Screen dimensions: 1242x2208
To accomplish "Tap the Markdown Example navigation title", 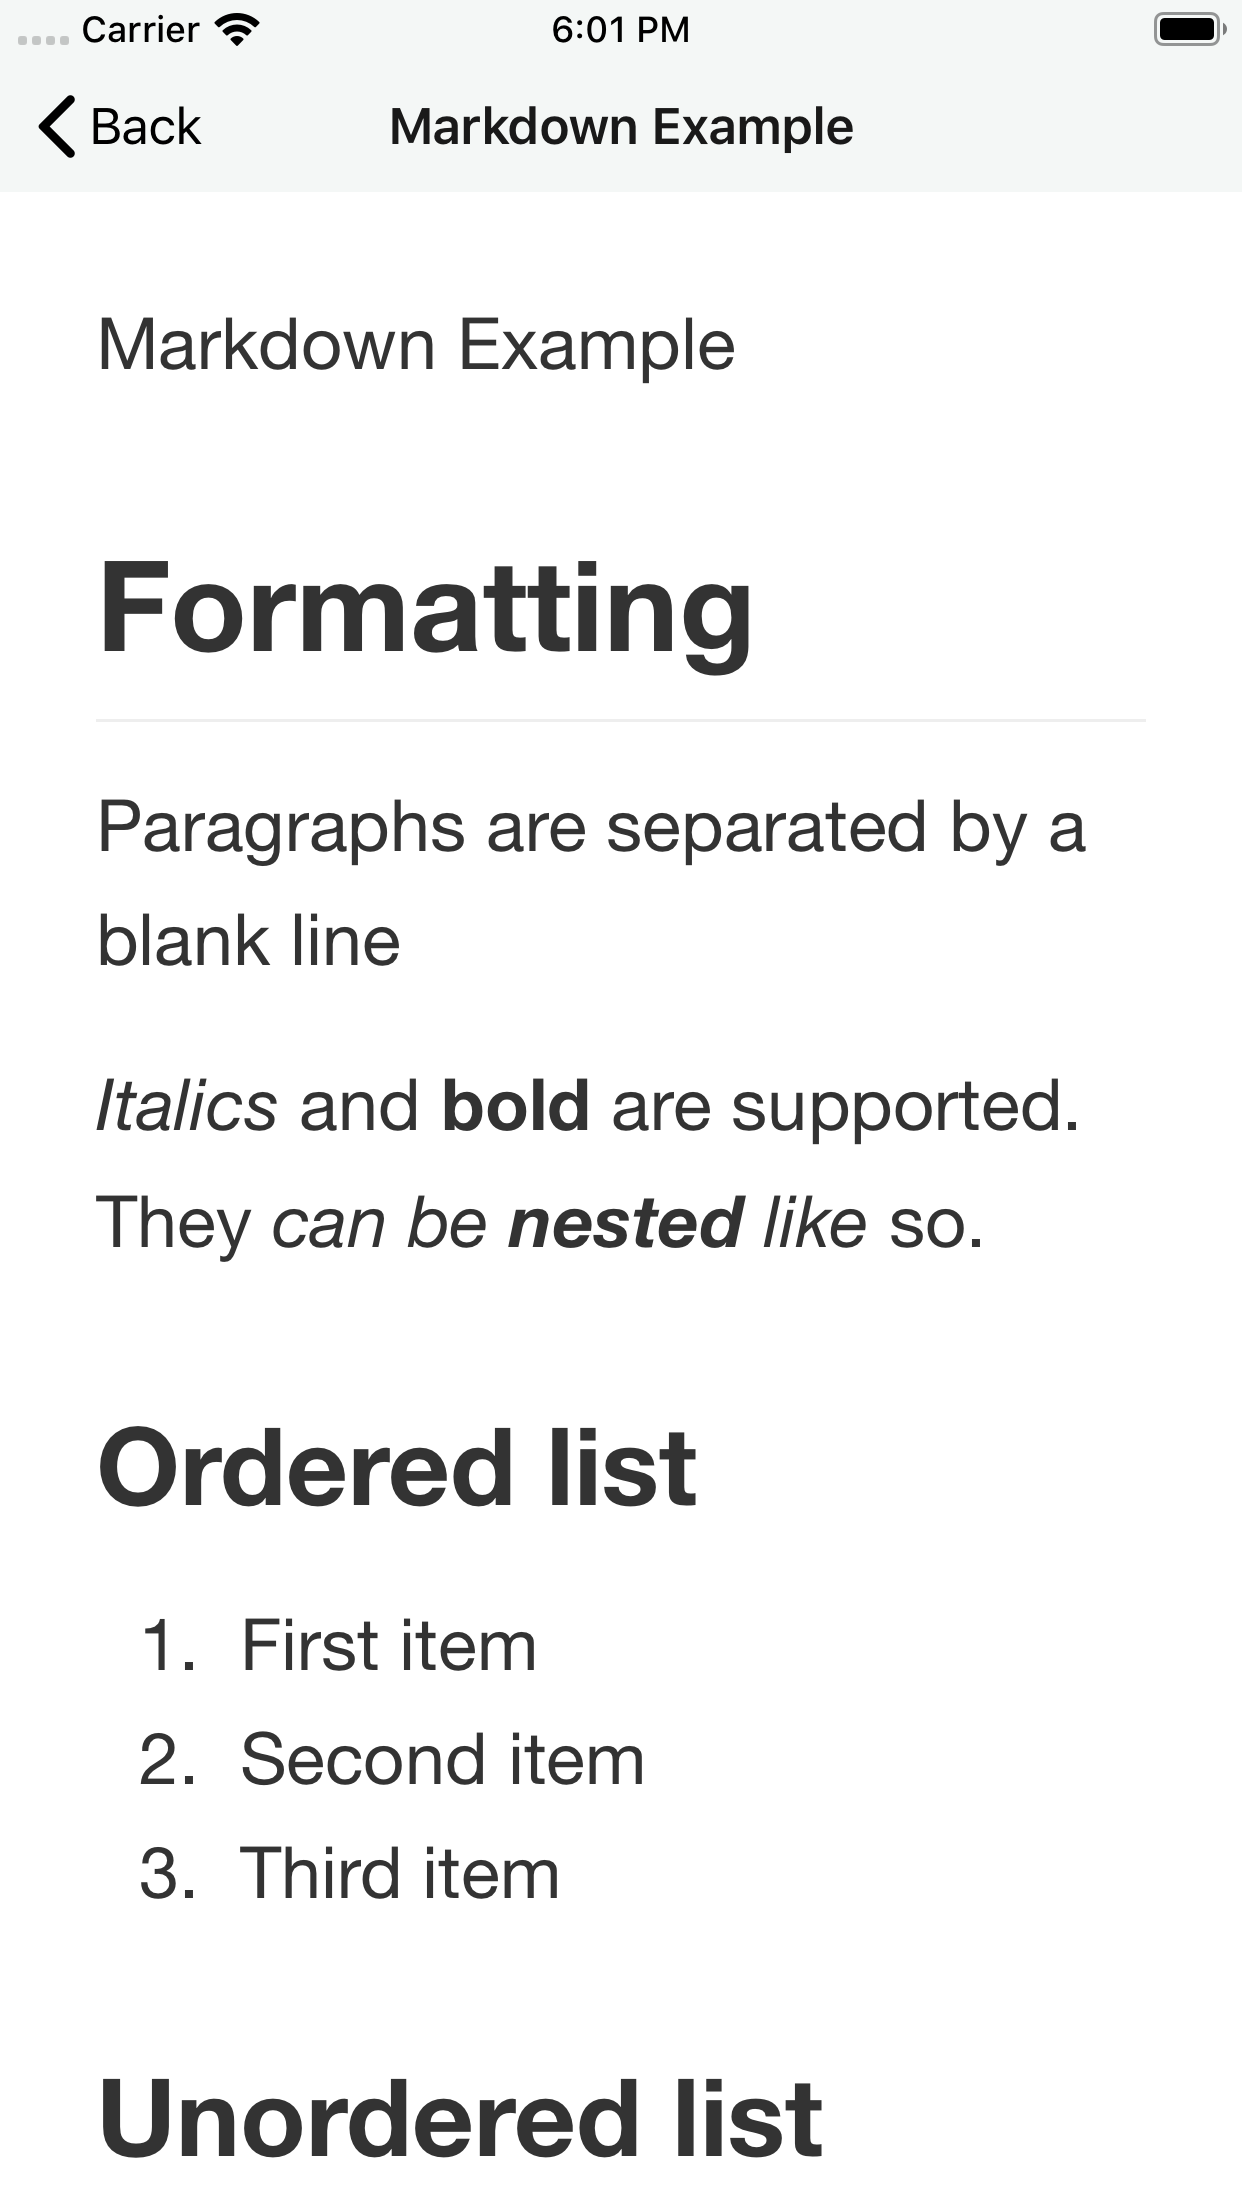I will click(x=621, y=126).
